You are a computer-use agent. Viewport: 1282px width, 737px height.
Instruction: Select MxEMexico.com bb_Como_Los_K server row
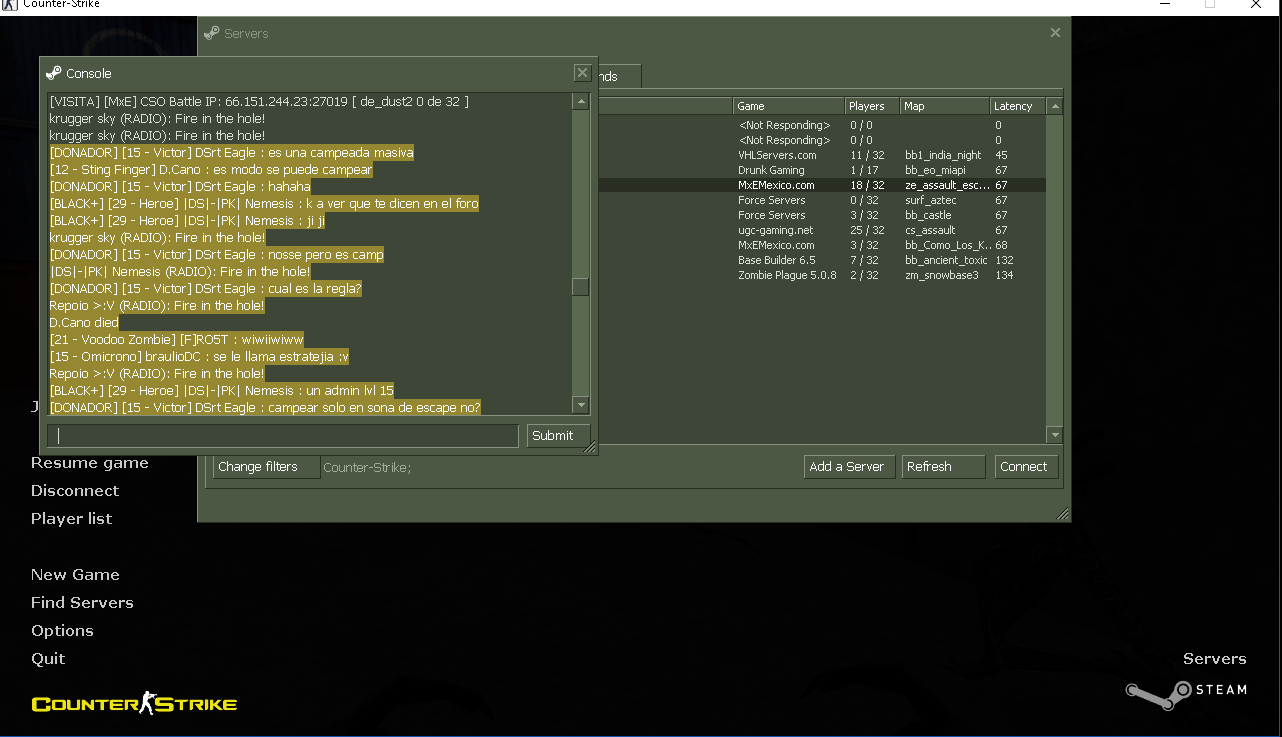[820, 245]
